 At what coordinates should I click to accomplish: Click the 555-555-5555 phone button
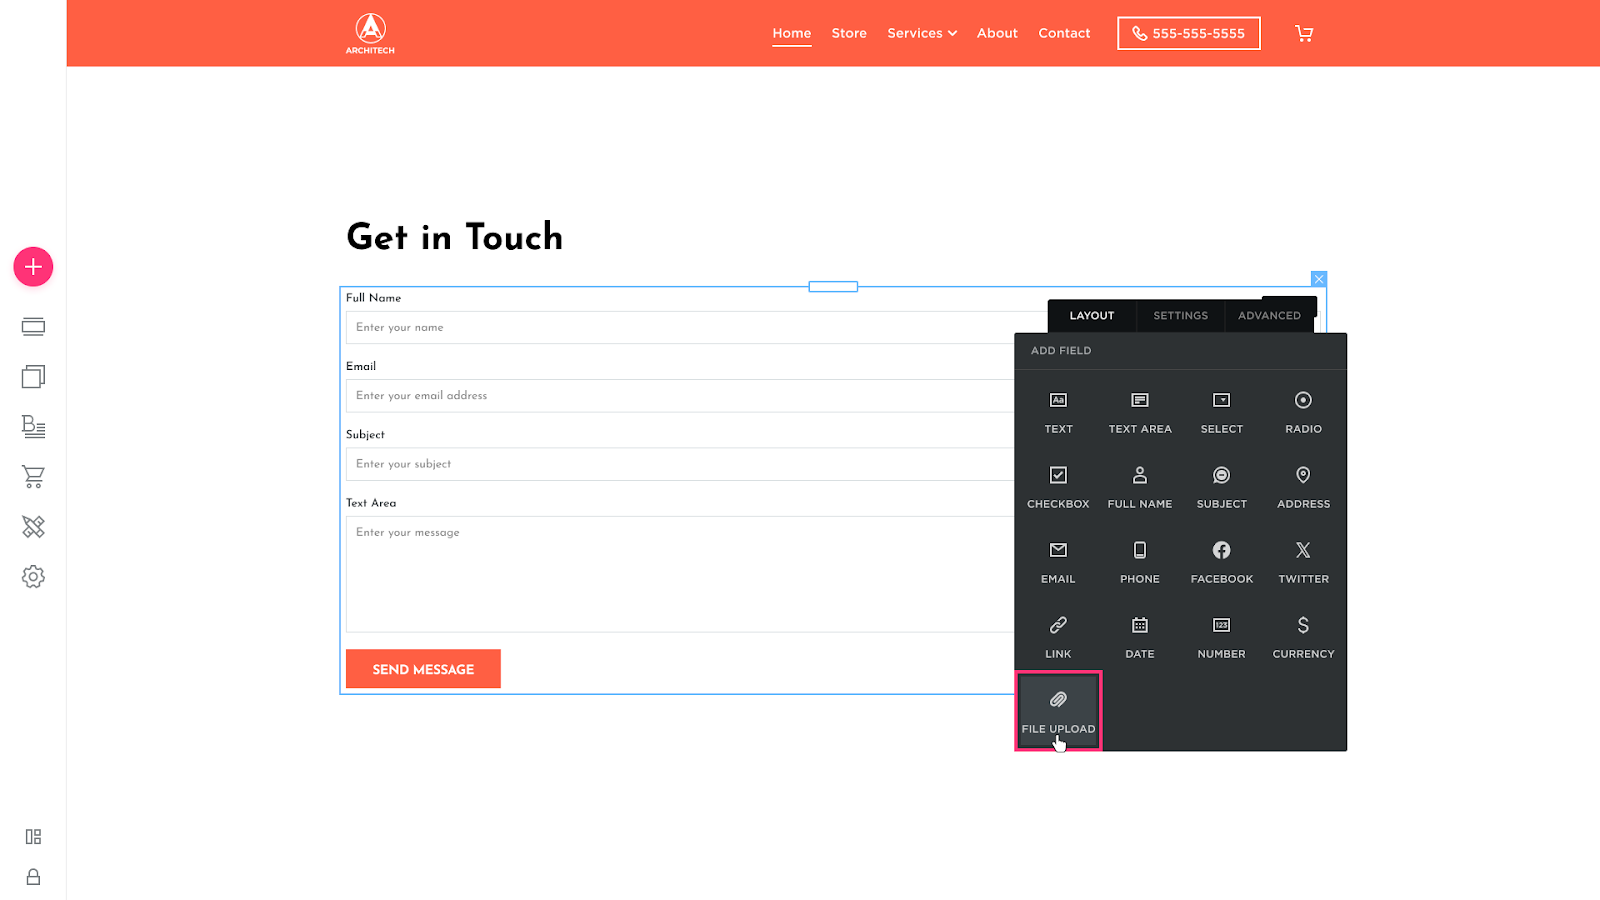click(x=1189, y=33)
